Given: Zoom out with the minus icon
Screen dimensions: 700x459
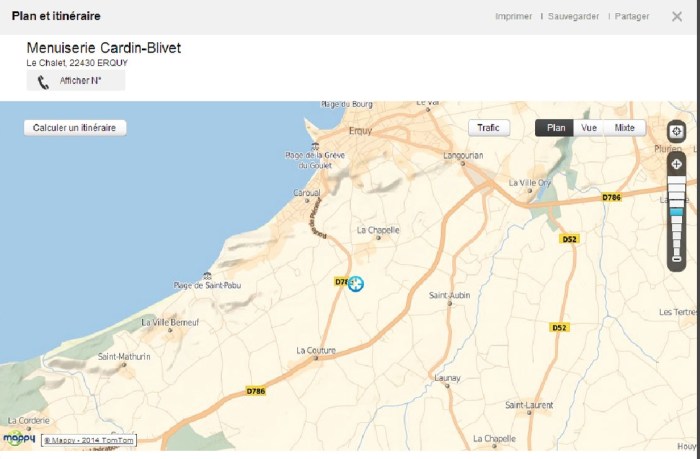Looking at the screenshot, I should tap(677, 260).
